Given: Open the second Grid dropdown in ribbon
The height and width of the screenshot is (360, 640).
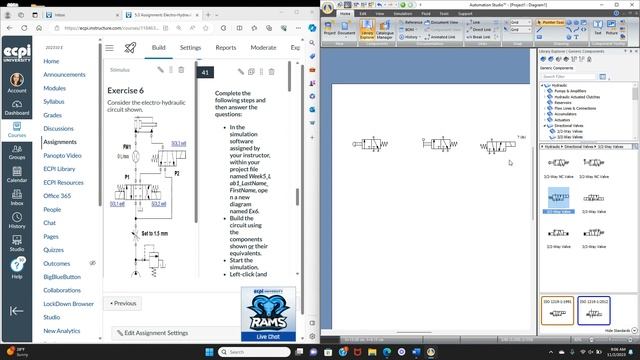Looking at the screenshot, I should tap(521, 29).
